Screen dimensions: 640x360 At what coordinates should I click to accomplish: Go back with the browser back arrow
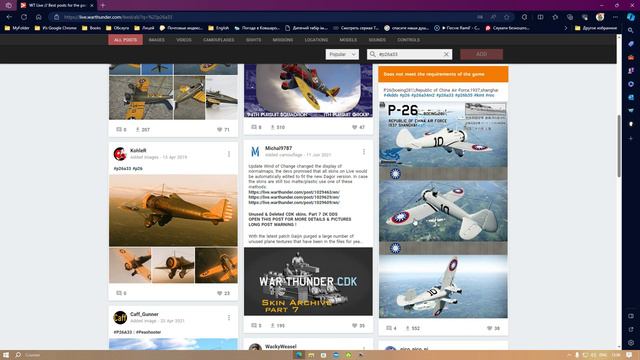click(x=9, y=17)
